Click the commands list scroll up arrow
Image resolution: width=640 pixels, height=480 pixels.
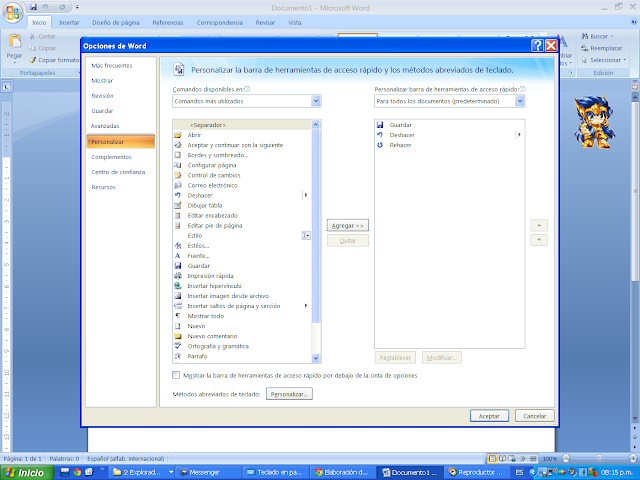pos(316,124)
